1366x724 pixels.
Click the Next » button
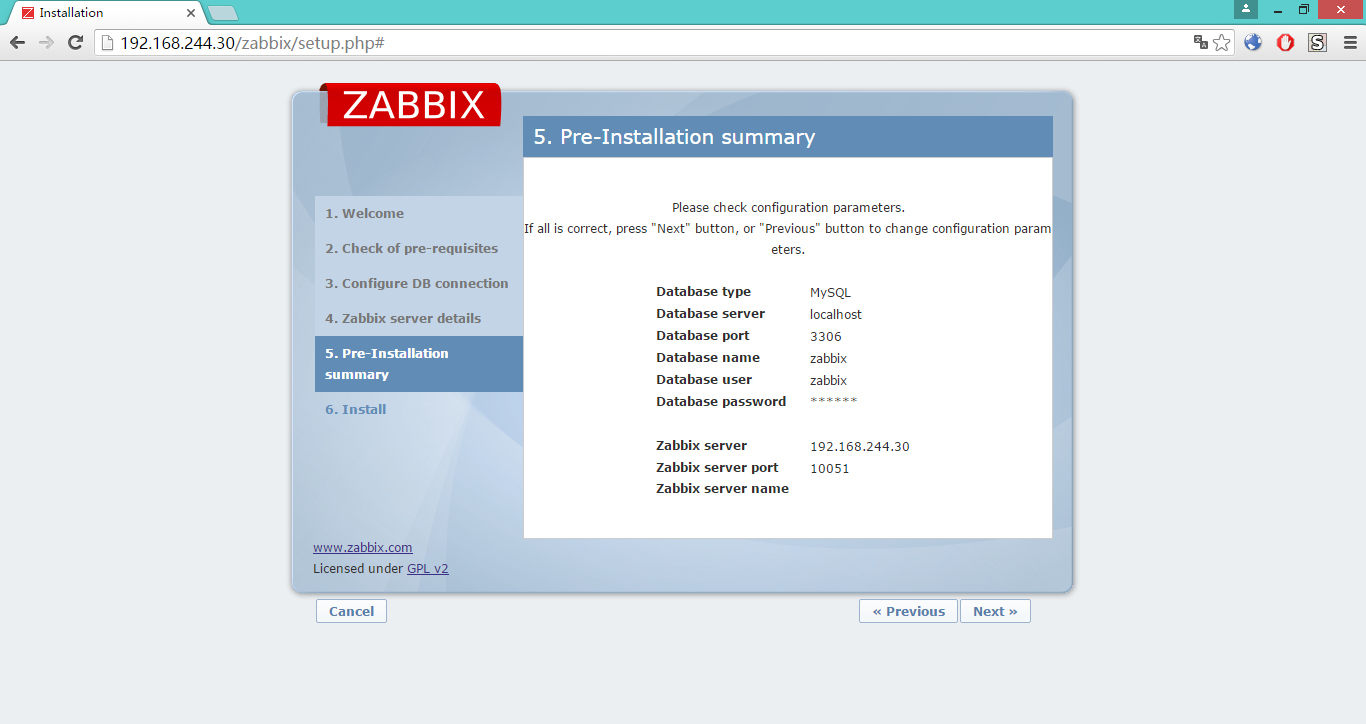[x=995, y=611]
